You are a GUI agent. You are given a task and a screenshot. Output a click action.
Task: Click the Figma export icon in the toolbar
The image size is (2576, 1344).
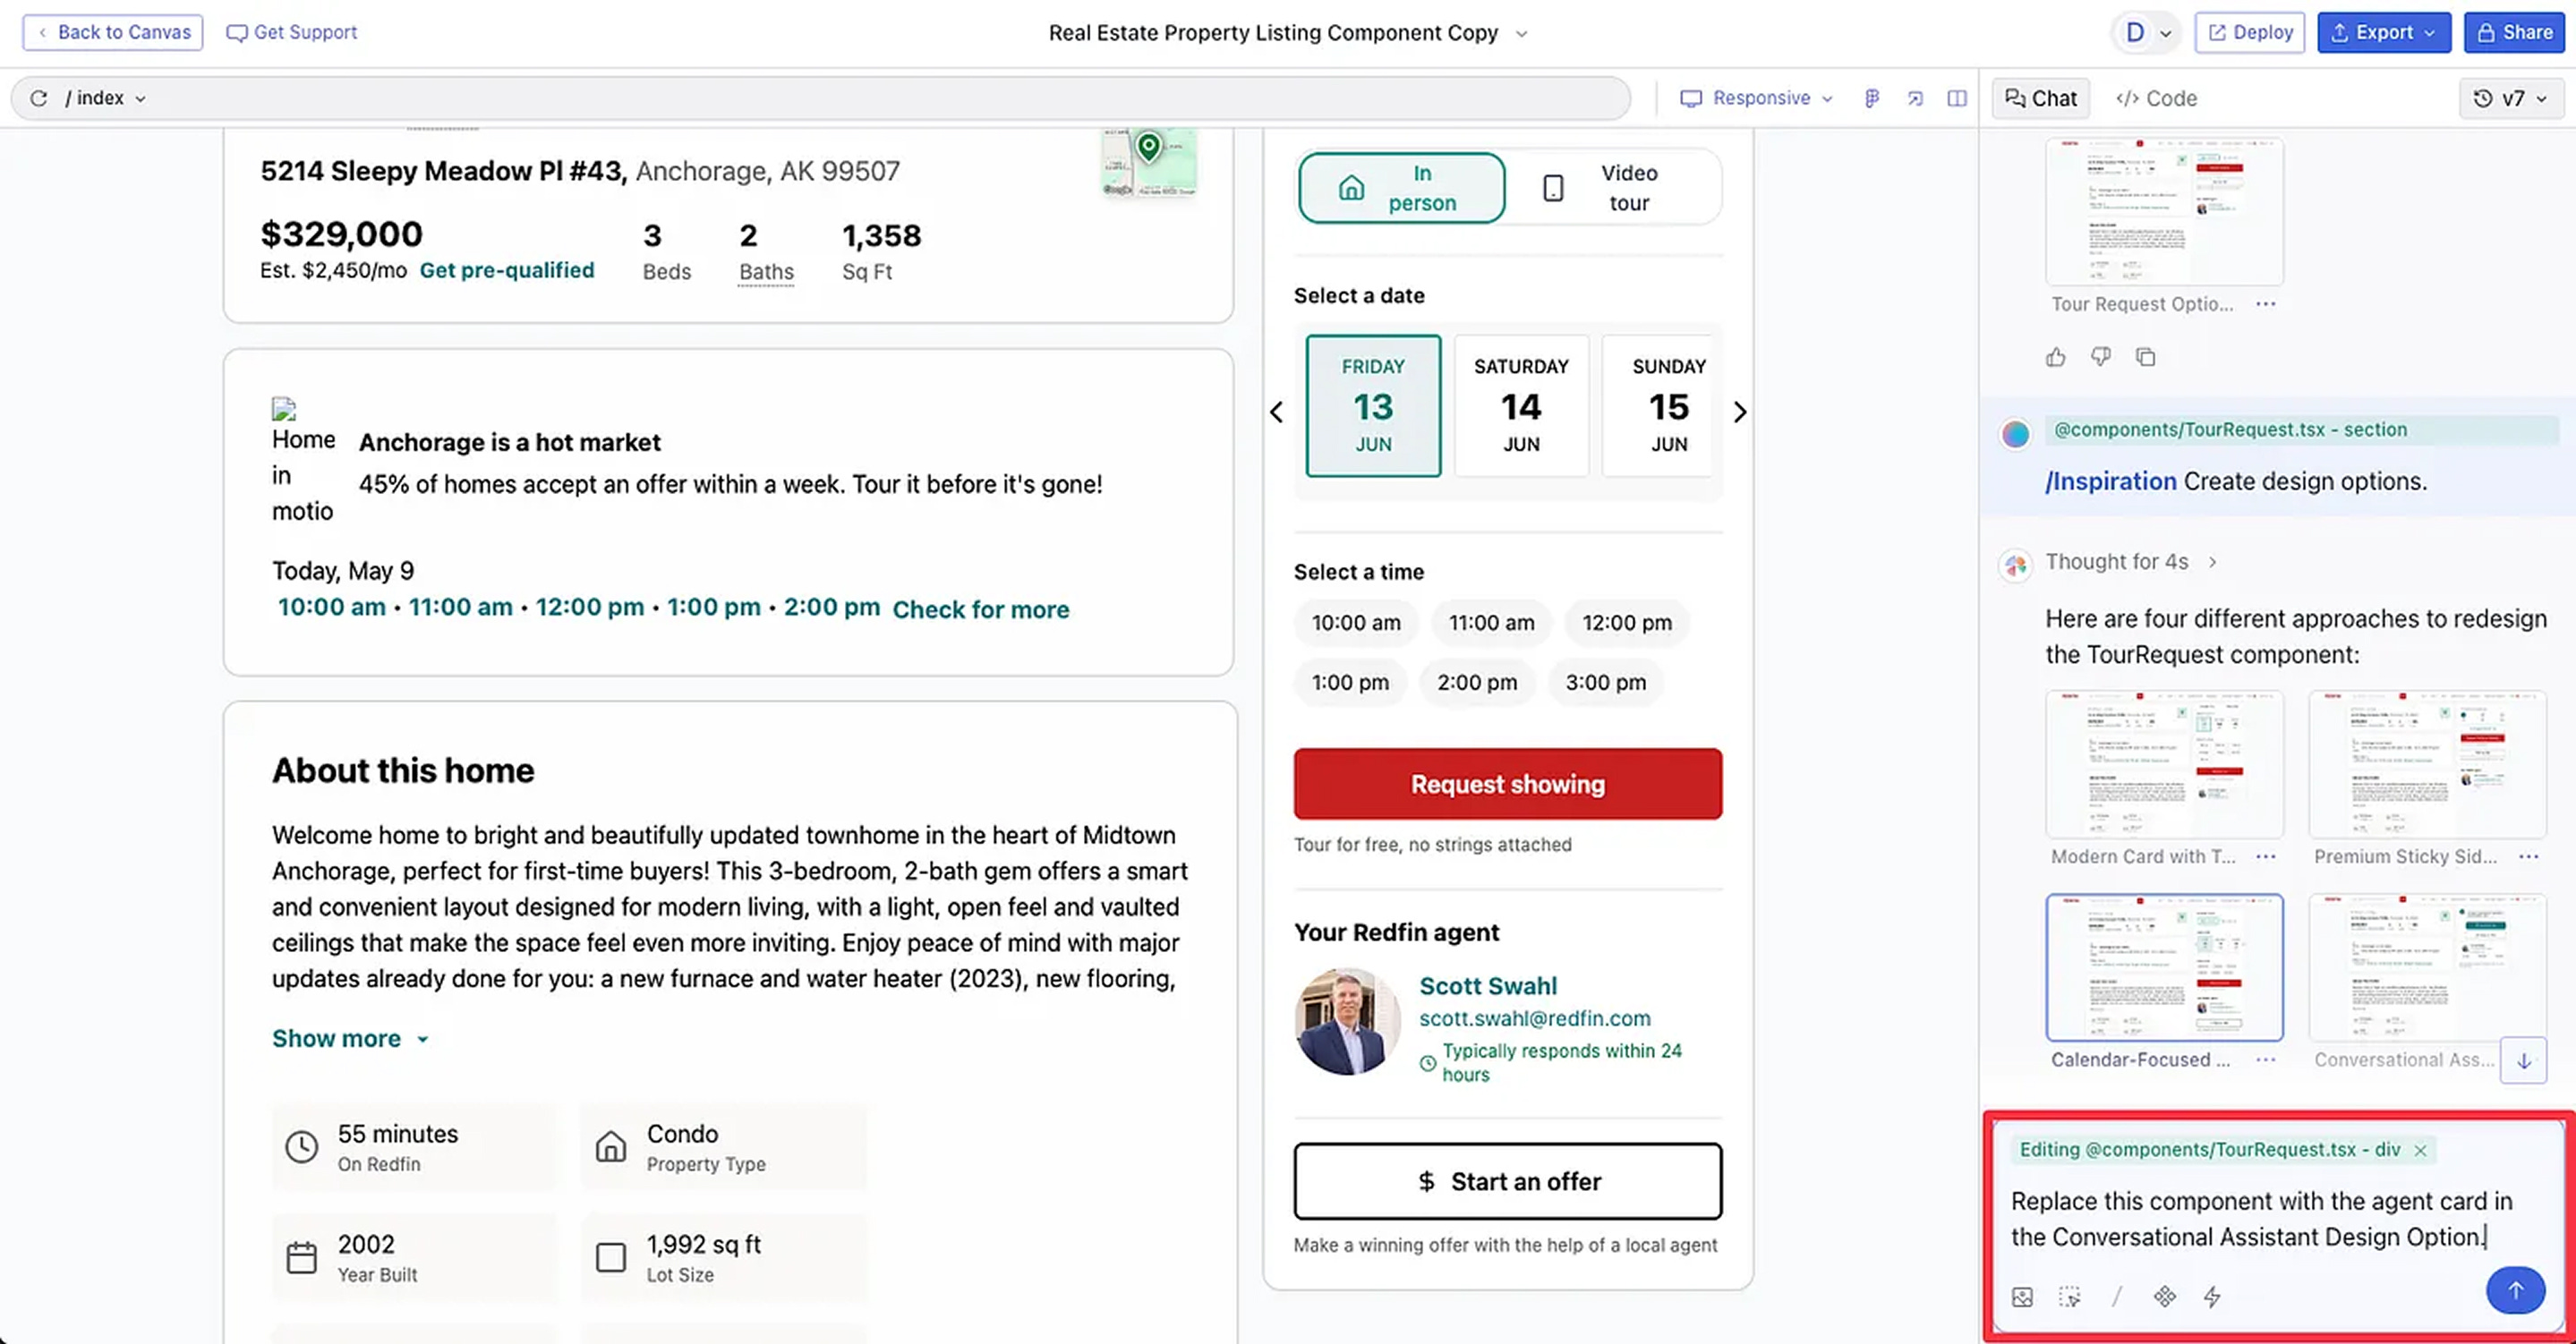[1872, 98]
